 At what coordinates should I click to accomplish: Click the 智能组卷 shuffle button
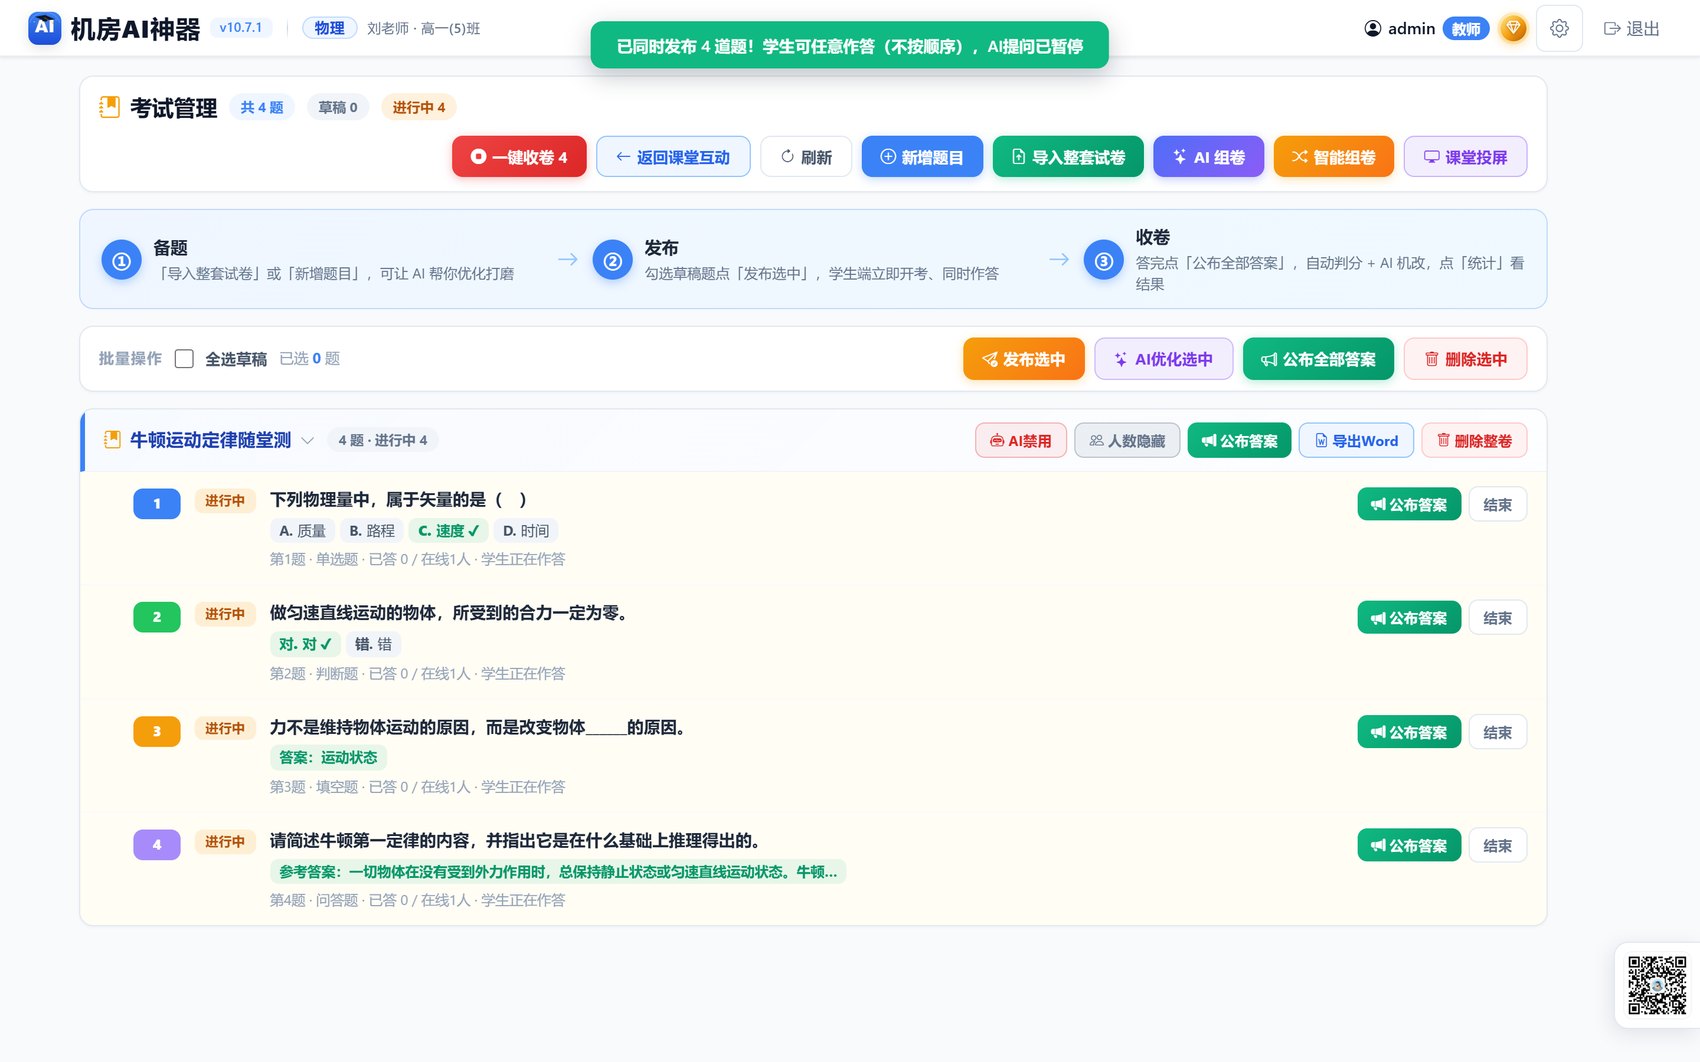click(x=1333, y=157)
